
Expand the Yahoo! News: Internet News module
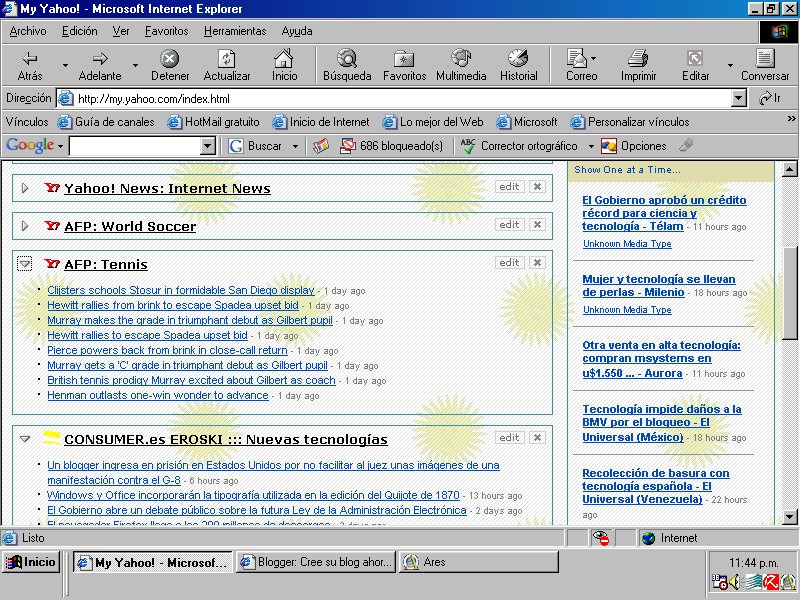click(x=24, y=188)
